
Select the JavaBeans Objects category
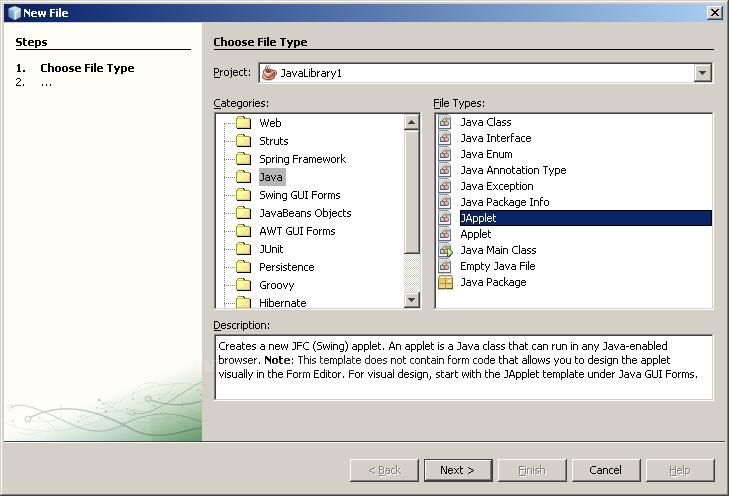305,213
